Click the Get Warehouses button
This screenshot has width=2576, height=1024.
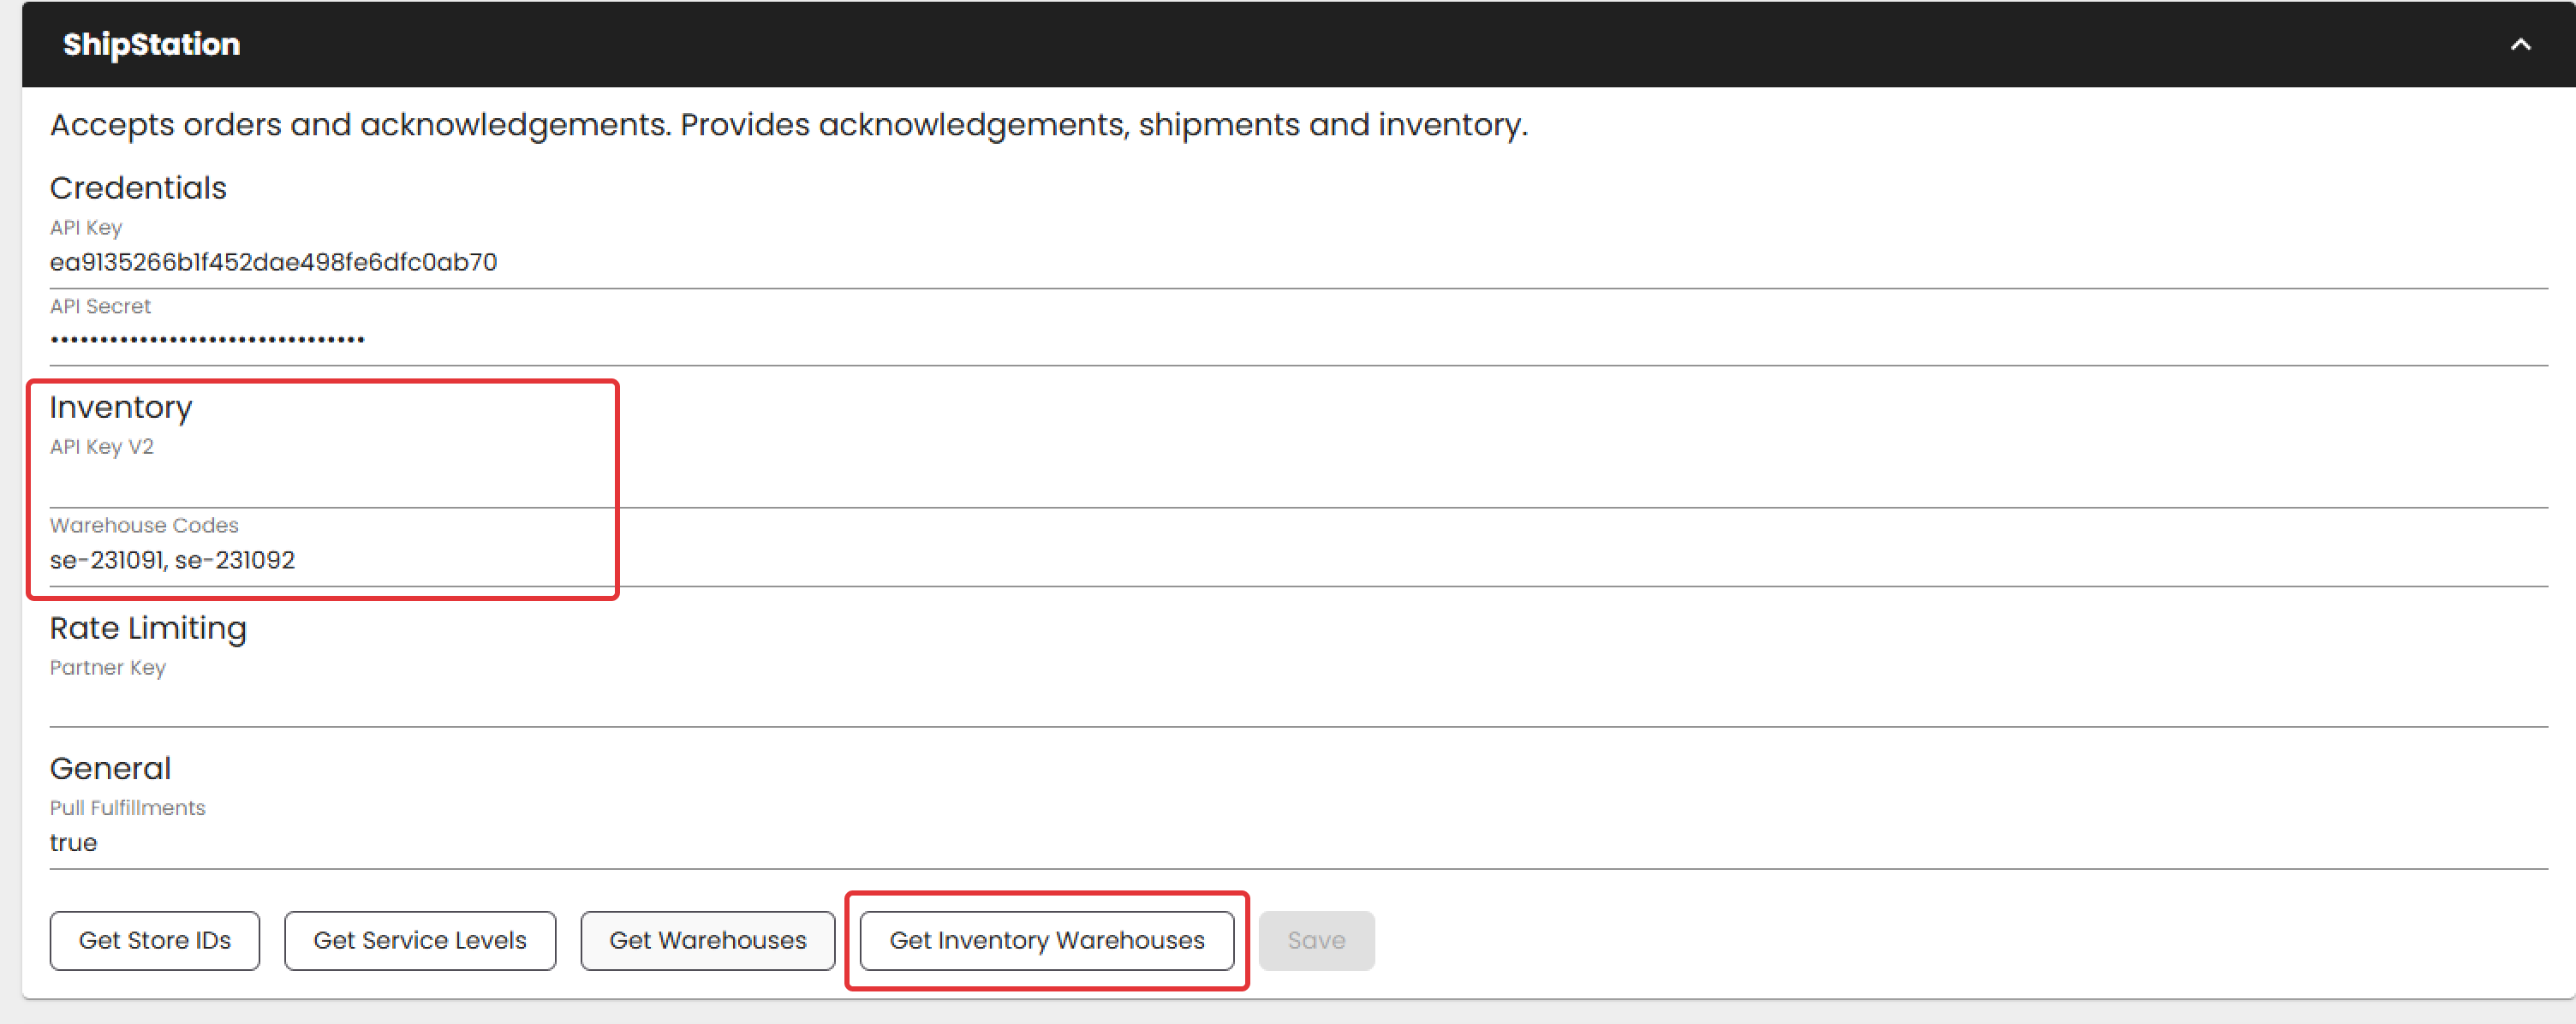707,940
